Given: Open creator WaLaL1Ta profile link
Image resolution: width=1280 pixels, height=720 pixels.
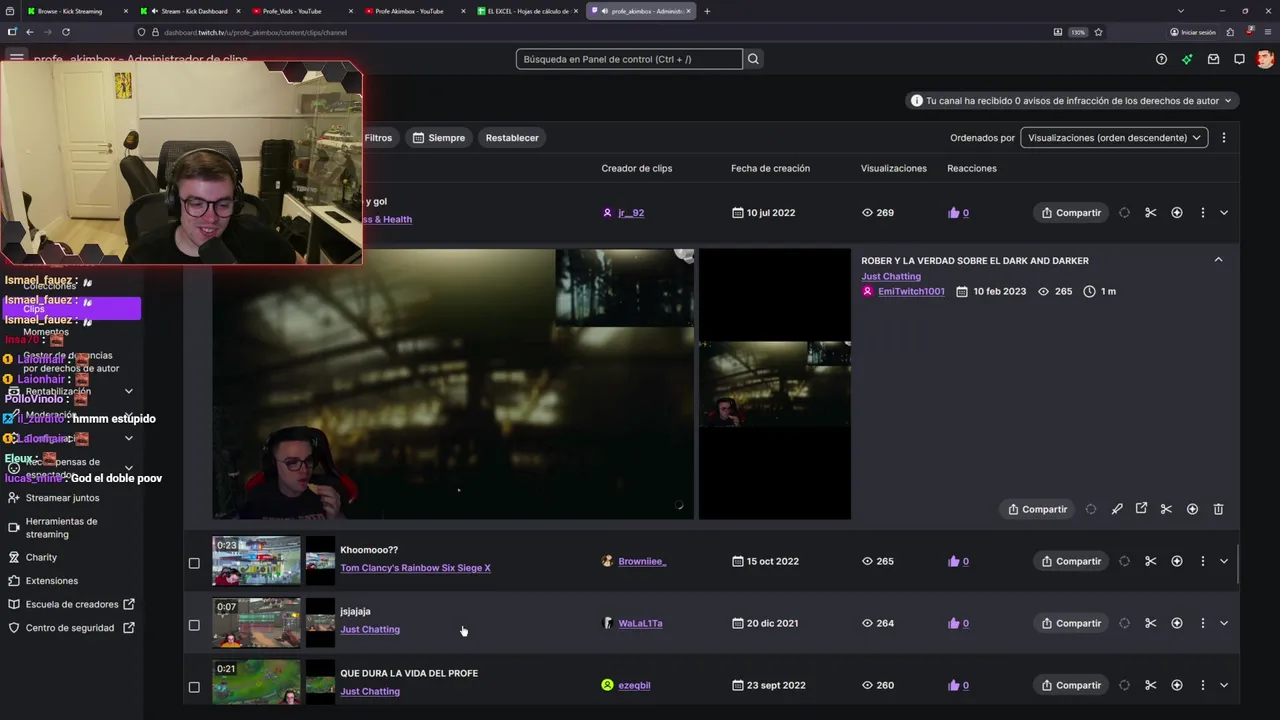Looking at the screenshot, I should tap(640, 623).
